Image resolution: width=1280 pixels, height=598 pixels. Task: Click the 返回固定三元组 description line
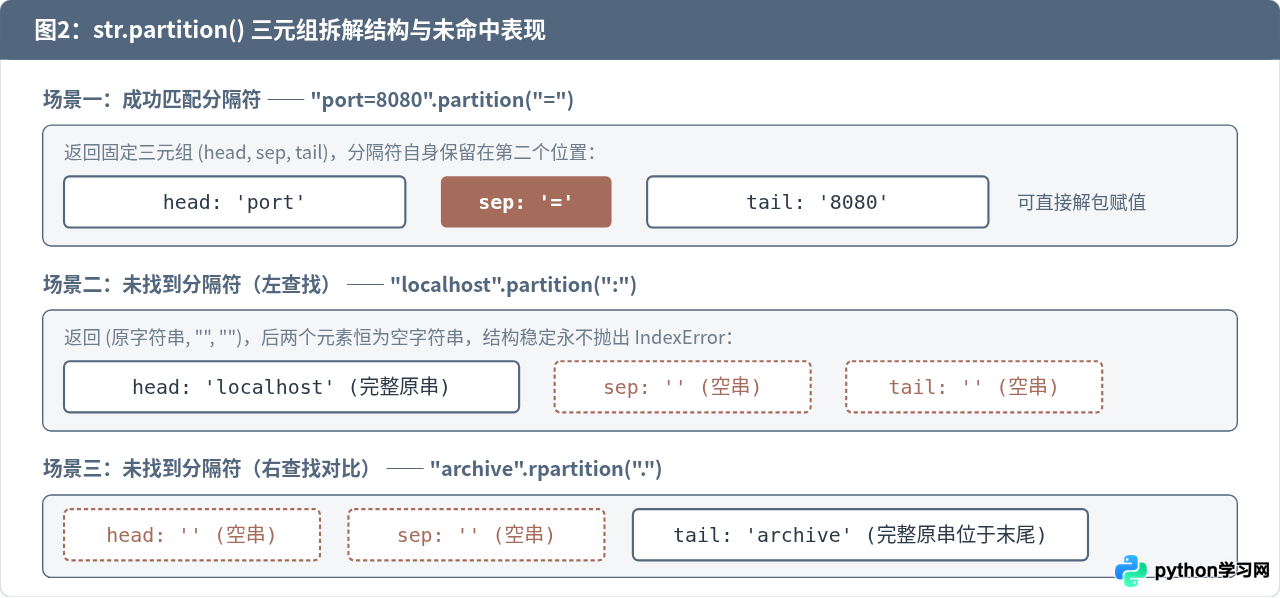[330, 152]
